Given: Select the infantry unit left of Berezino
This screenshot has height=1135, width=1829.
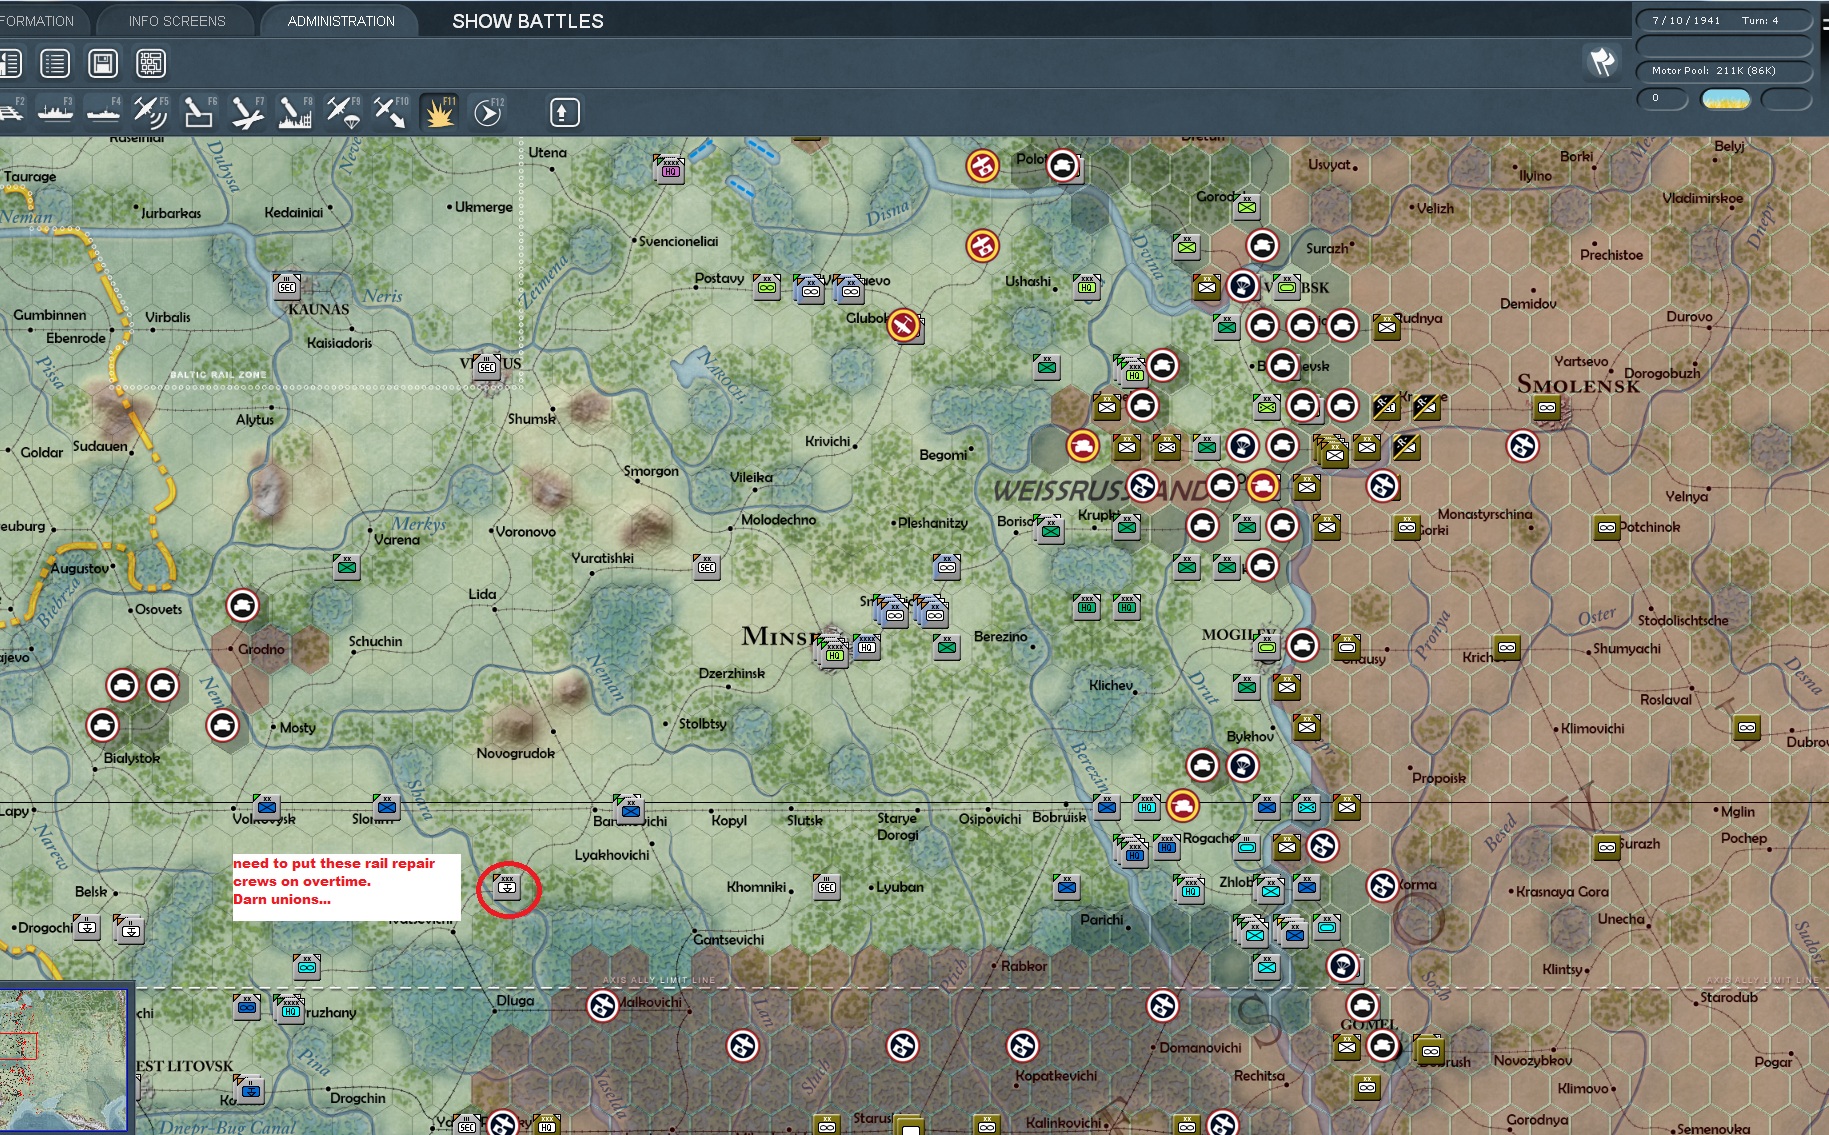Looking at the screenshot, I should 947,646.
